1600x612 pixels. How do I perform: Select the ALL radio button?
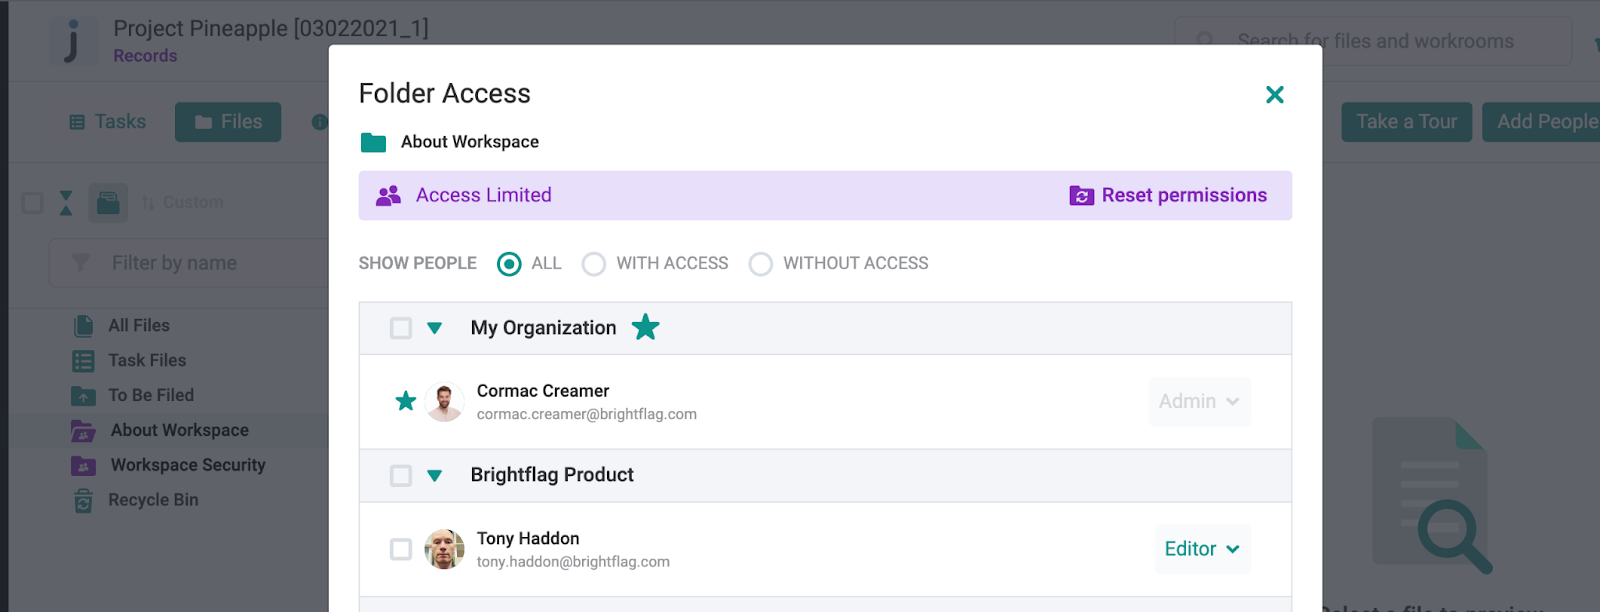click(x=509, y=264)
